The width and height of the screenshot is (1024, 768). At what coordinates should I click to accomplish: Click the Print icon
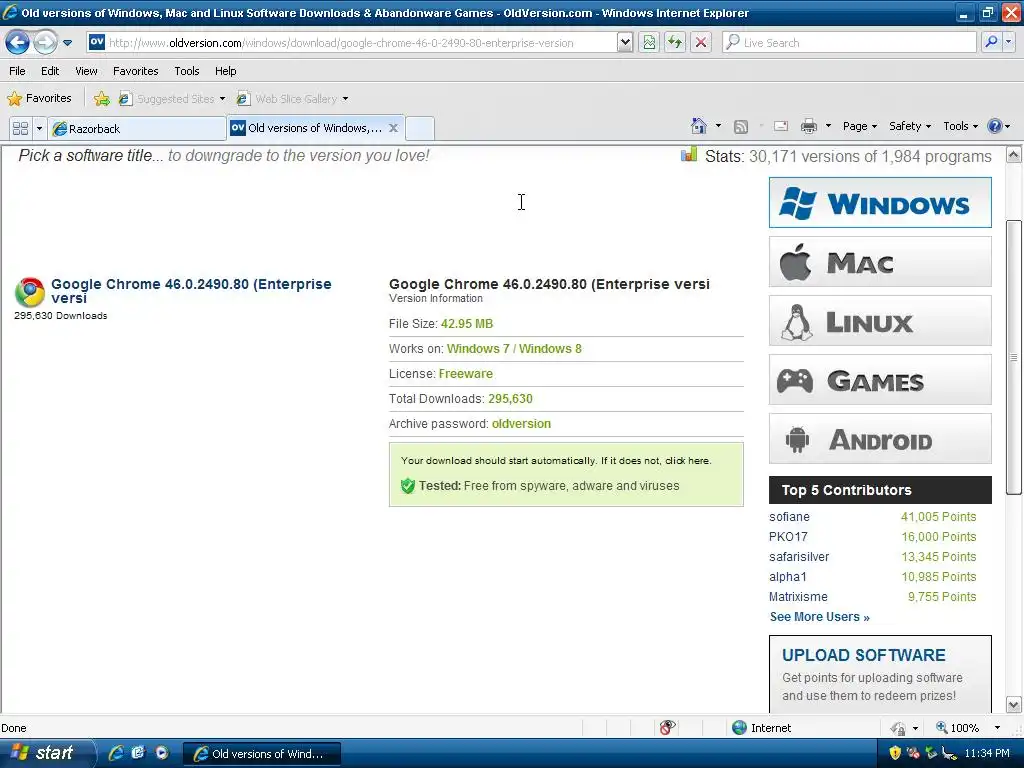tap(808, 126)
